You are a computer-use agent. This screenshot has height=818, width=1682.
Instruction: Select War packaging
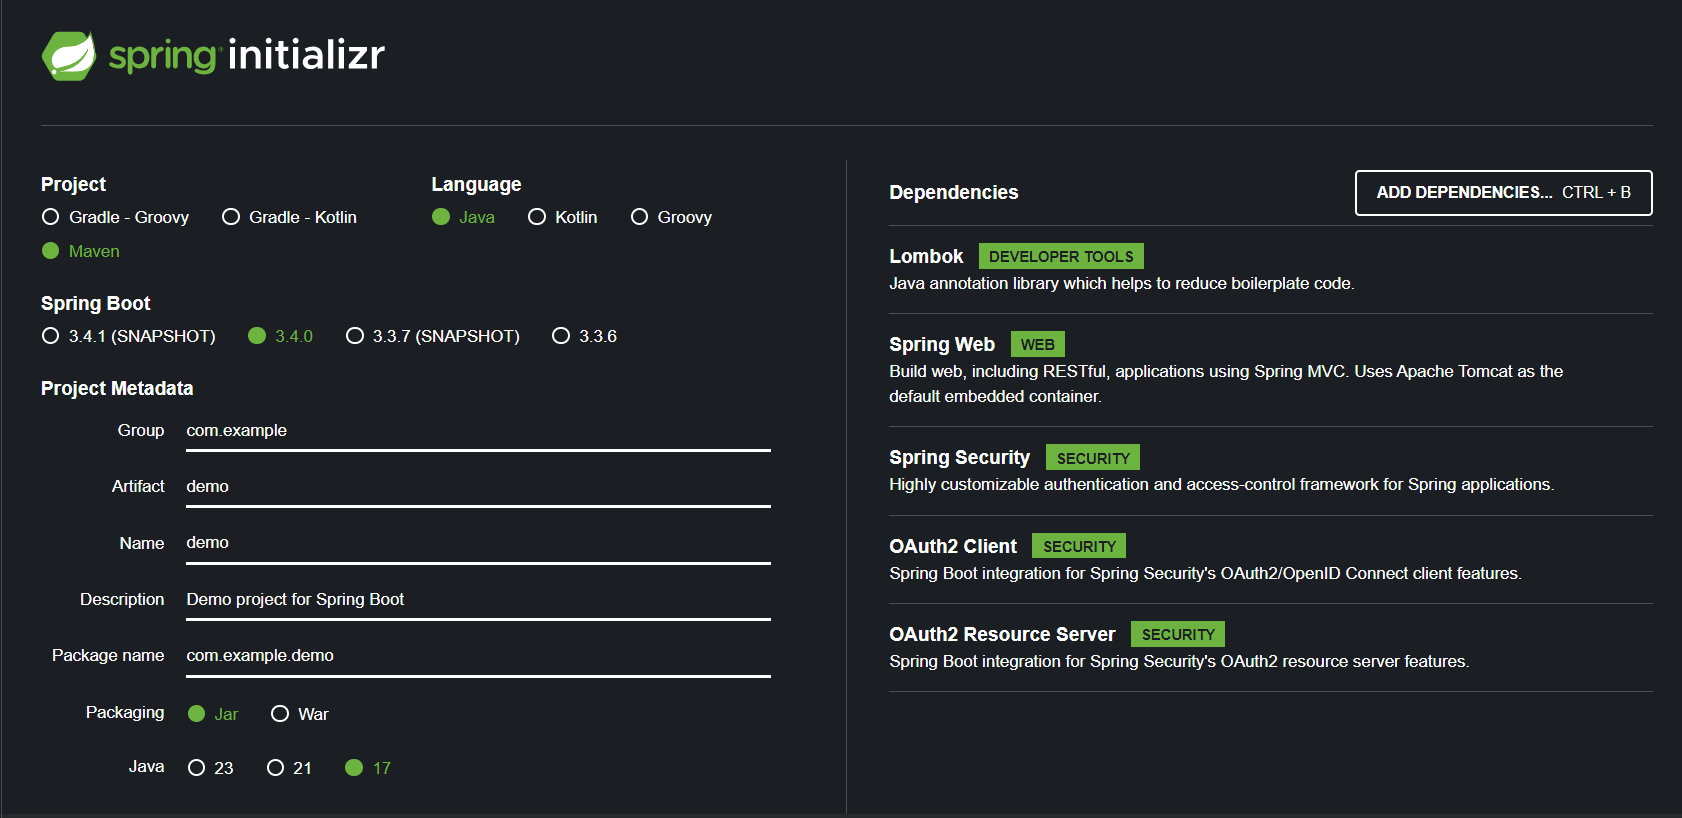point(299,714)
